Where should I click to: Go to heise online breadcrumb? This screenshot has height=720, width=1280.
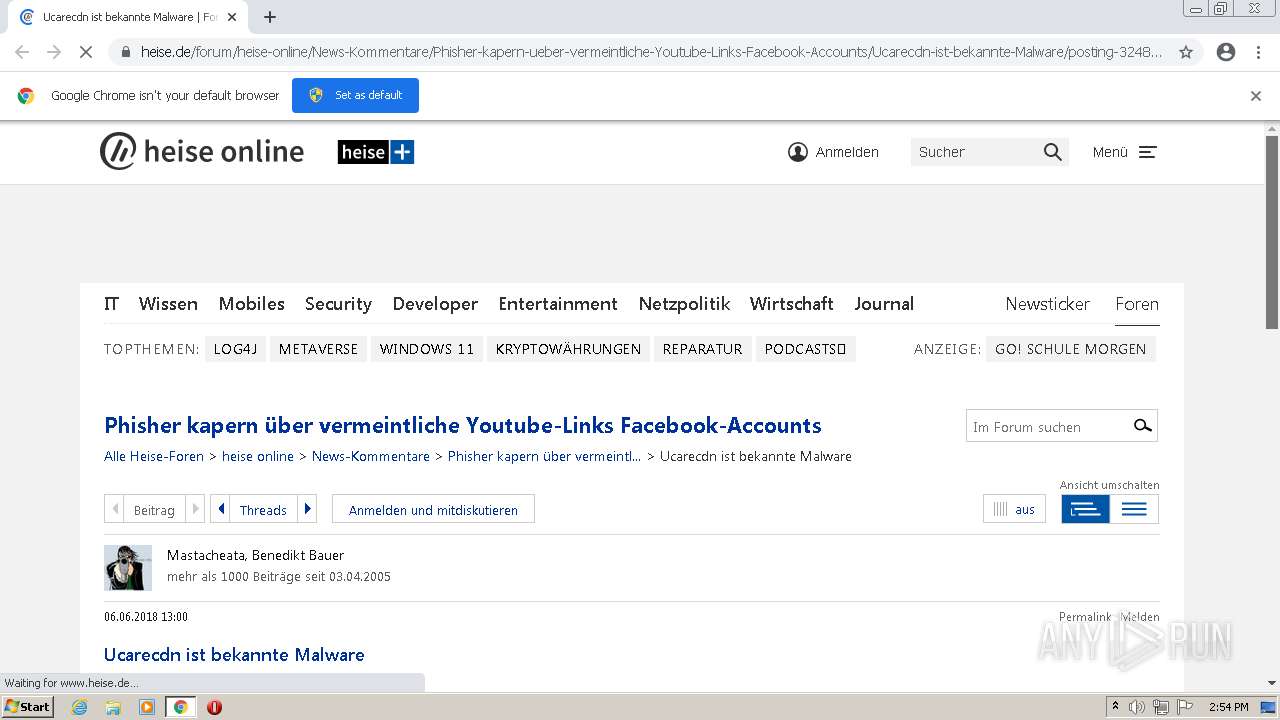[x=258, y=456]
